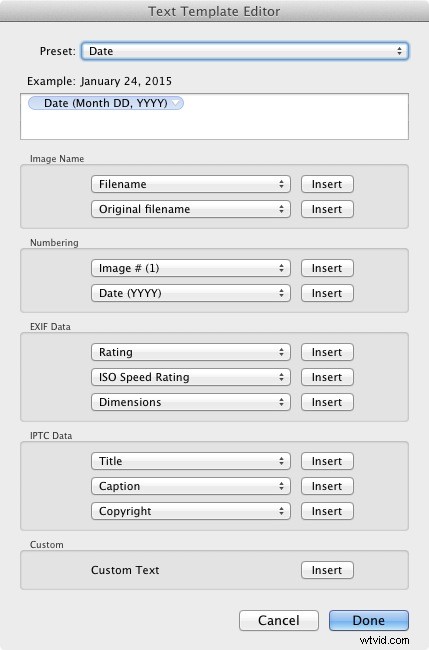The image size is (429, 650).
Task: Open the Title dropdown under IPTC Data
Action: pyautogui.click(x=191, y=461)
